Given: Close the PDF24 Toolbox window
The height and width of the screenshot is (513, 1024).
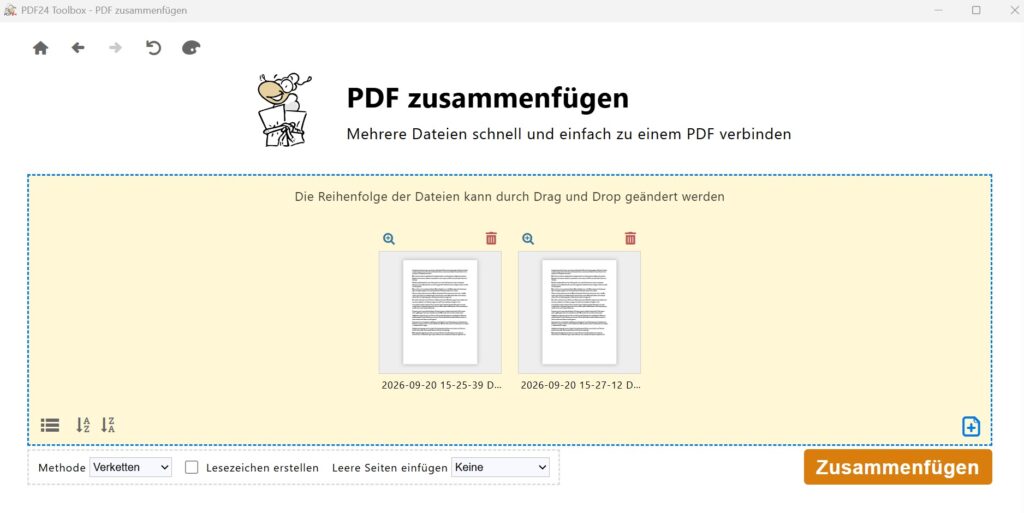Looking at the screenshot, I should click(x=1014, y=10).
